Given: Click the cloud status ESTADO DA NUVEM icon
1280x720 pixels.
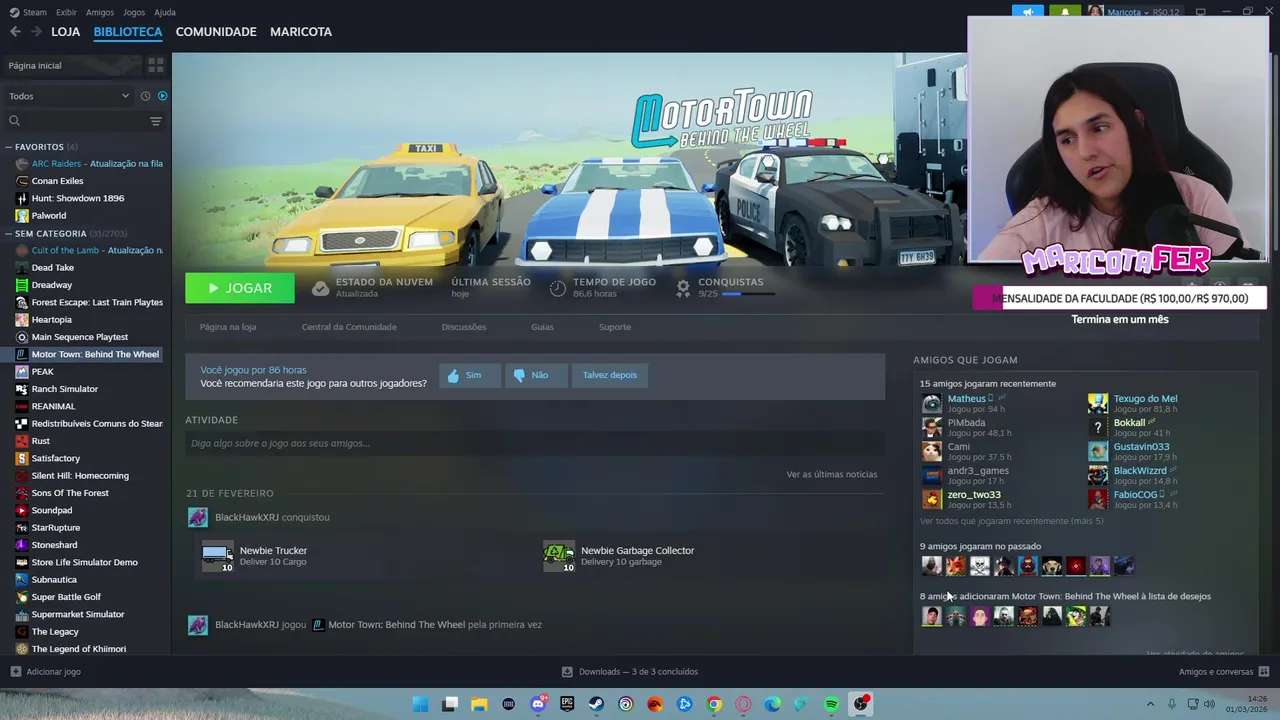Looking at the screenshot, I should [x=320, y=288].
